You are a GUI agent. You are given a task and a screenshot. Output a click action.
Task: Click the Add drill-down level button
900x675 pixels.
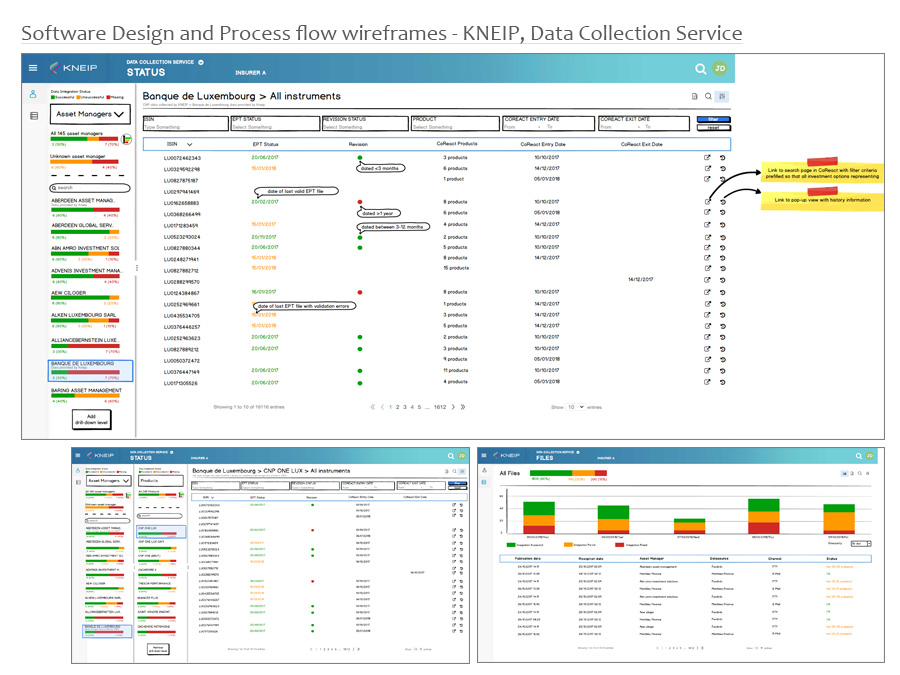pos(91,419)
